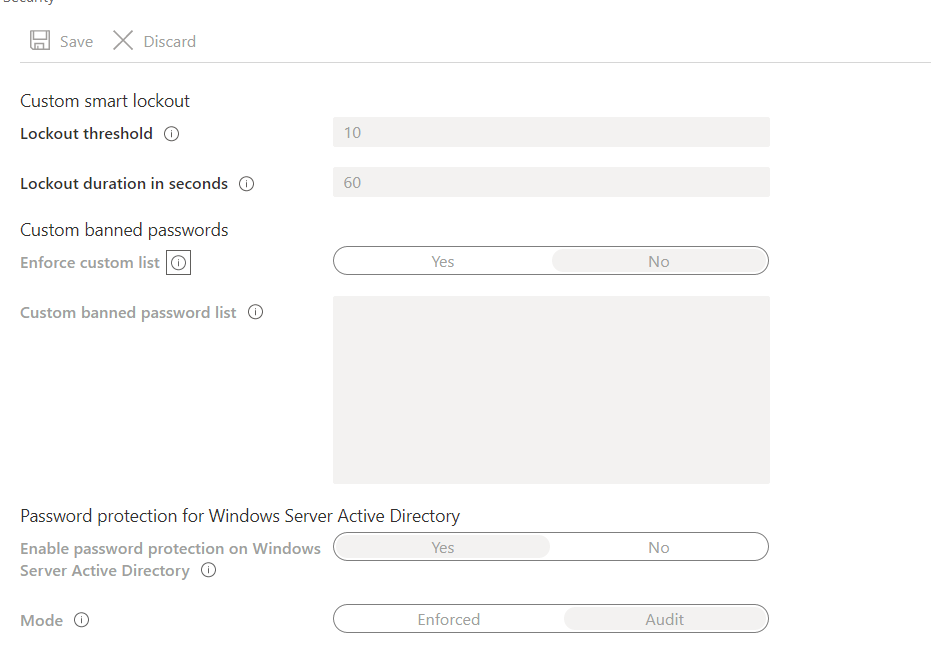Click info icon beside Lockout threshold
Image resolution: width=931 pixels, height=671 pixels.
(x=171, y=134)
